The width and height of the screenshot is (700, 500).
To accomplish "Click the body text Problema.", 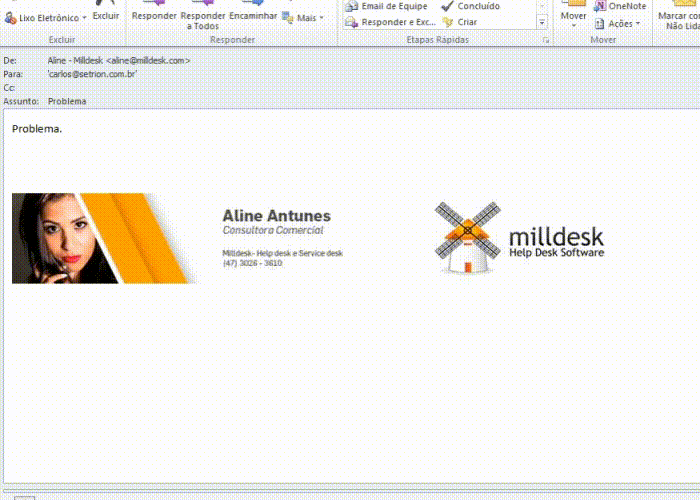I will click(37, 129).
